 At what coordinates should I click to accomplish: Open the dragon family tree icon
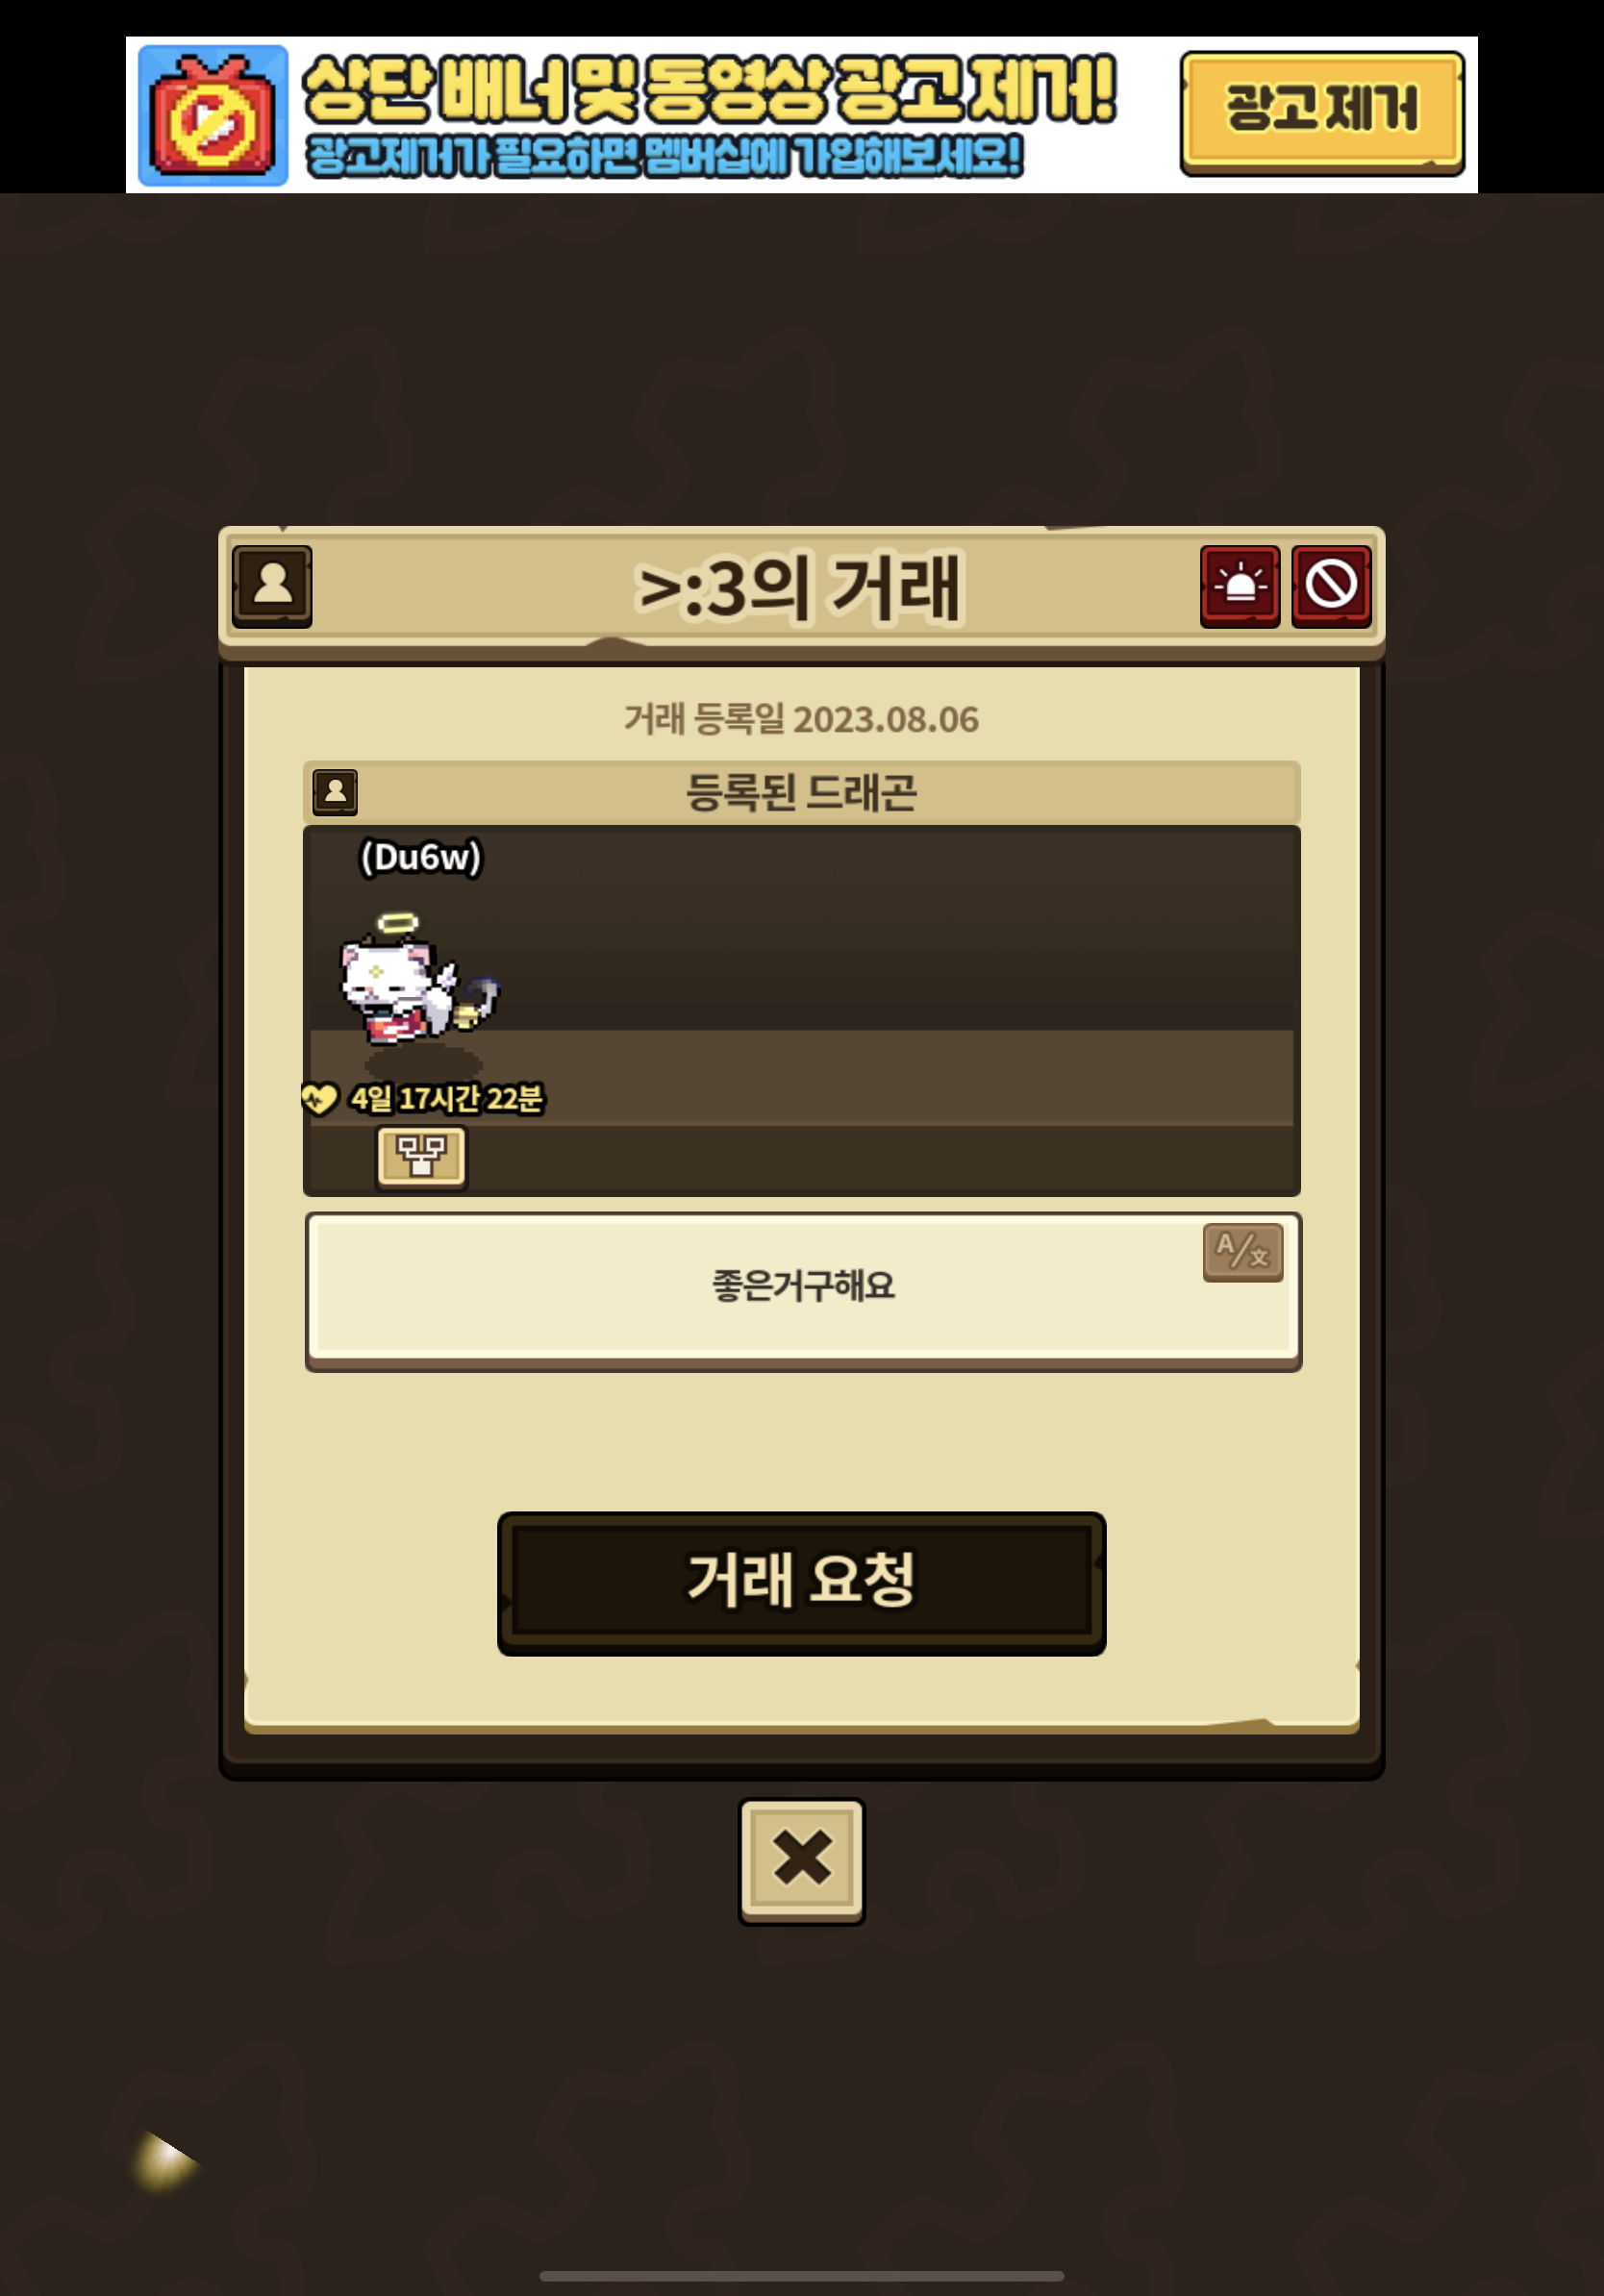421,1157
